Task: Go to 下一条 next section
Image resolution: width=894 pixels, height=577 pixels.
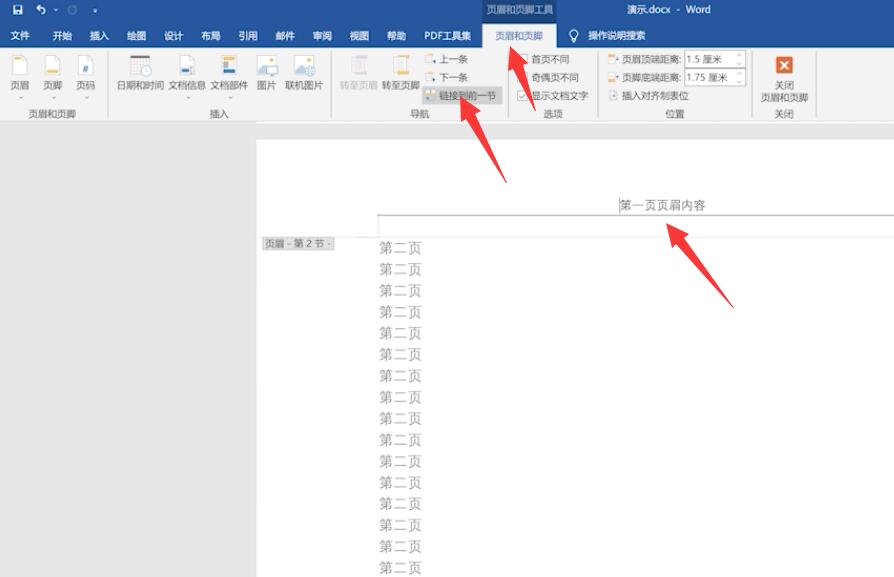Action: 446,77
